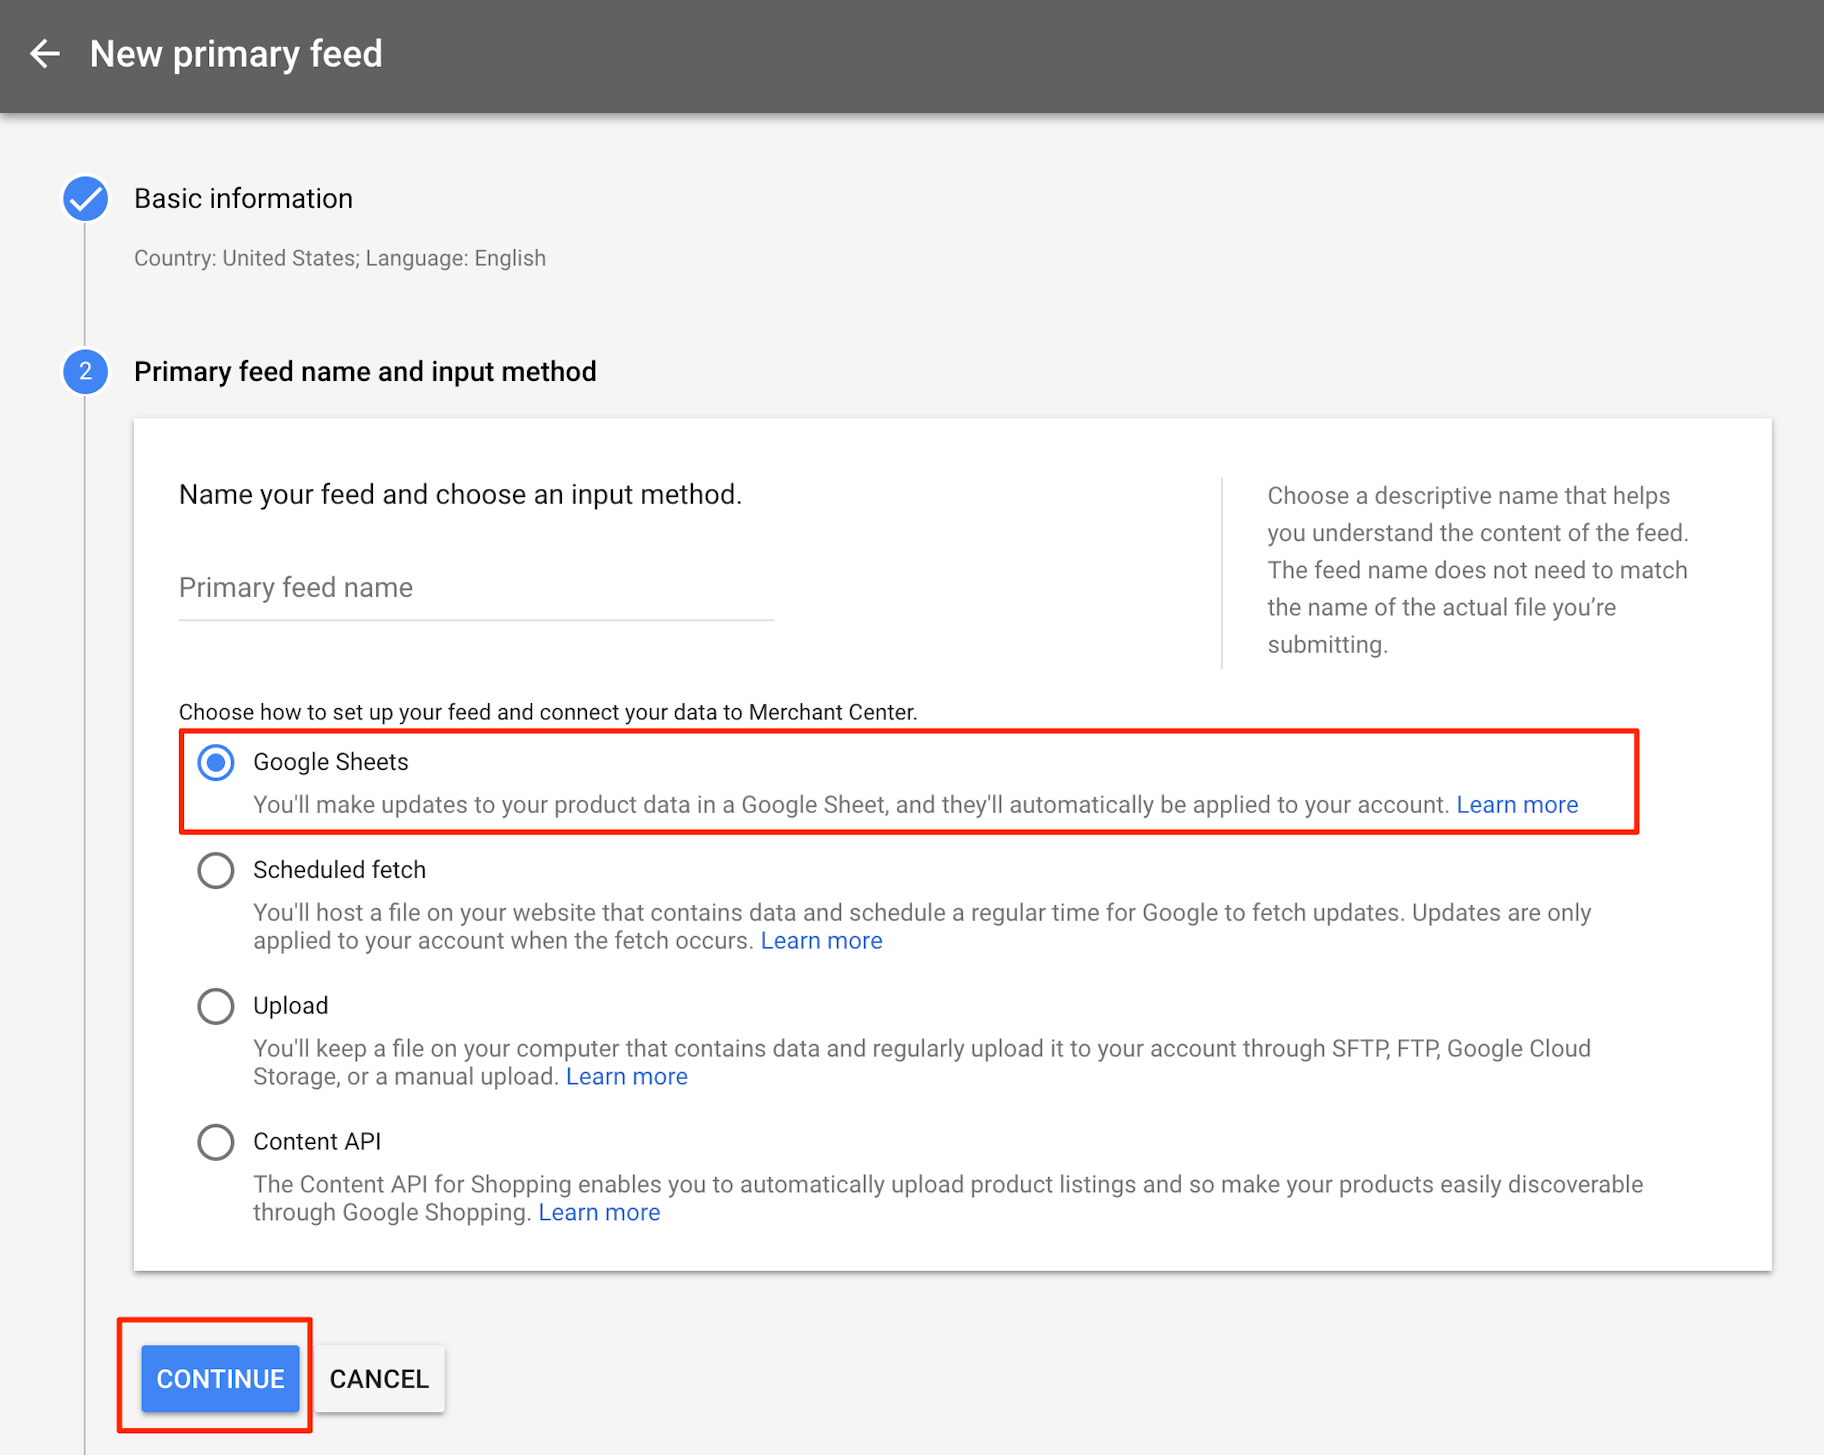Open Learn more link for Content API

599,1213
